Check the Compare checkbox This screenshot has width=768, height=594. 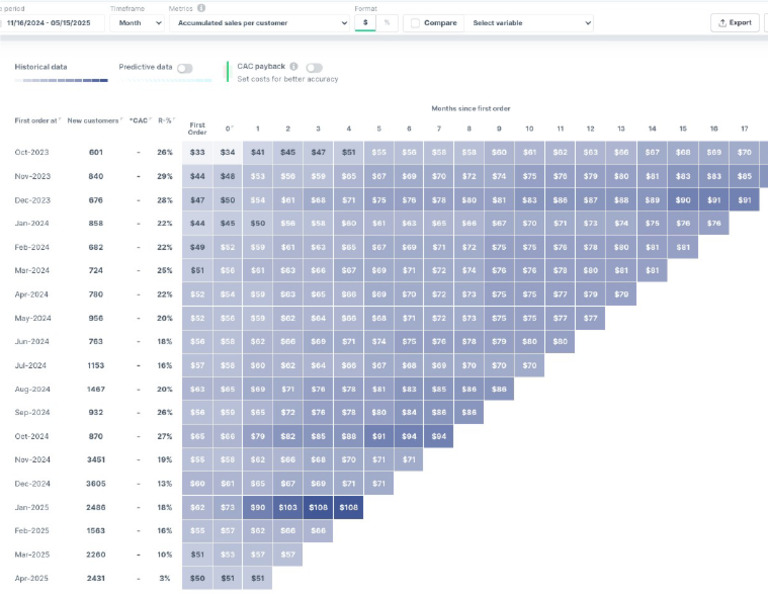[415, 23]
